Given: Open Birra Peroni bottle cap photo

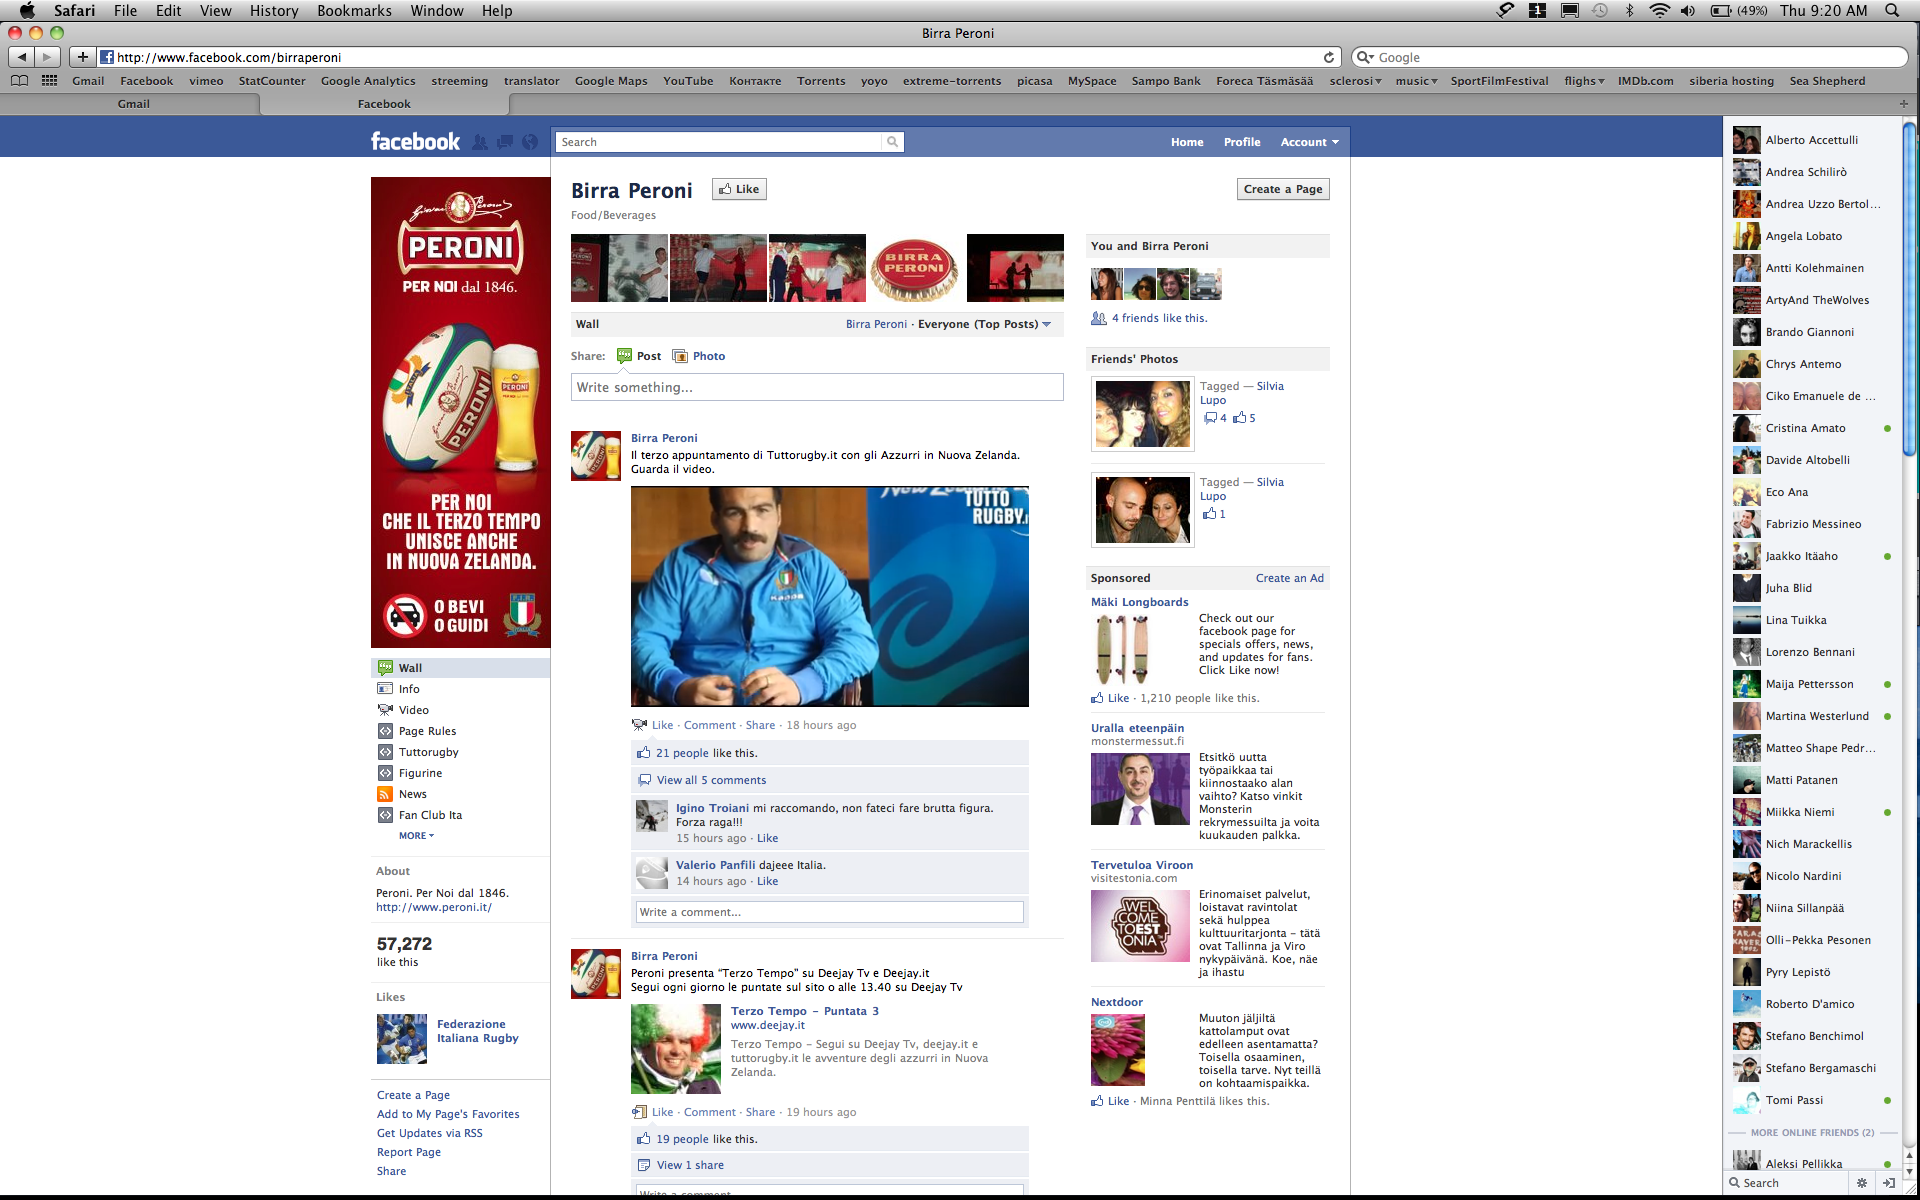Looking at the screenshot, I should pyautogui.click(x=914, y=268).
